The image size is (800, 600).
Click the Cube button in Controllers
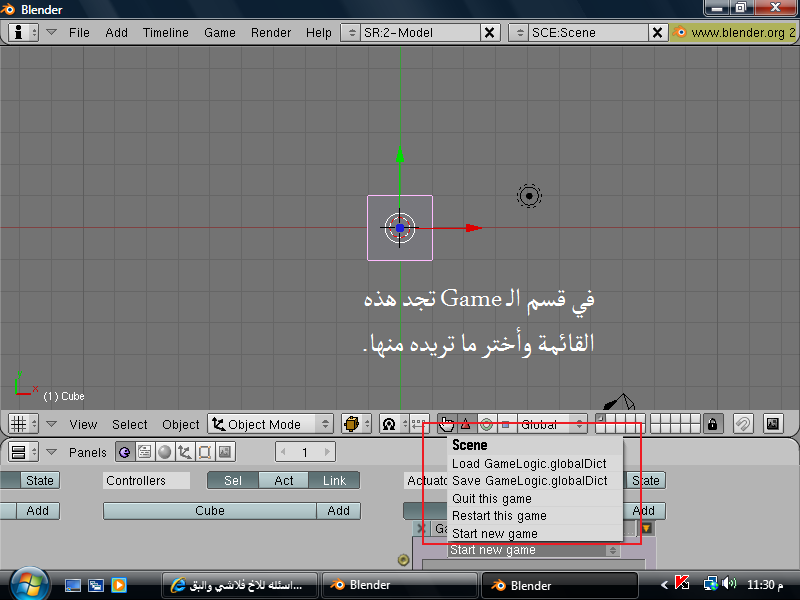click(210, 511)
